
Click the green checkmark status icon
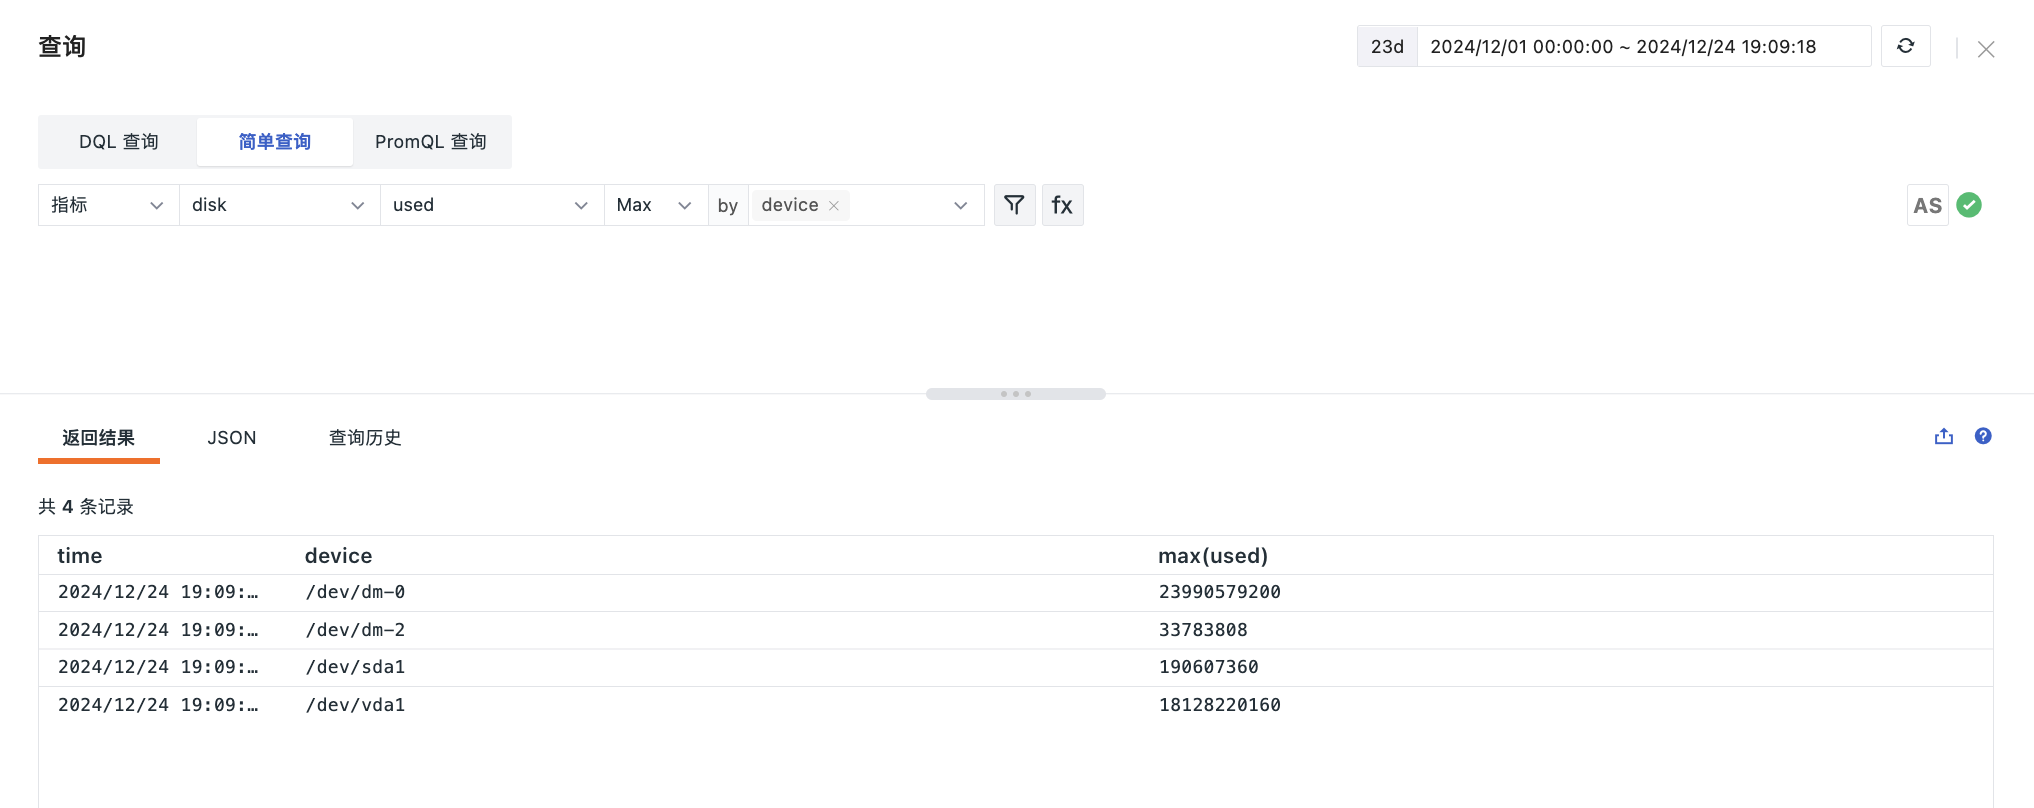tap(1969, 205)
